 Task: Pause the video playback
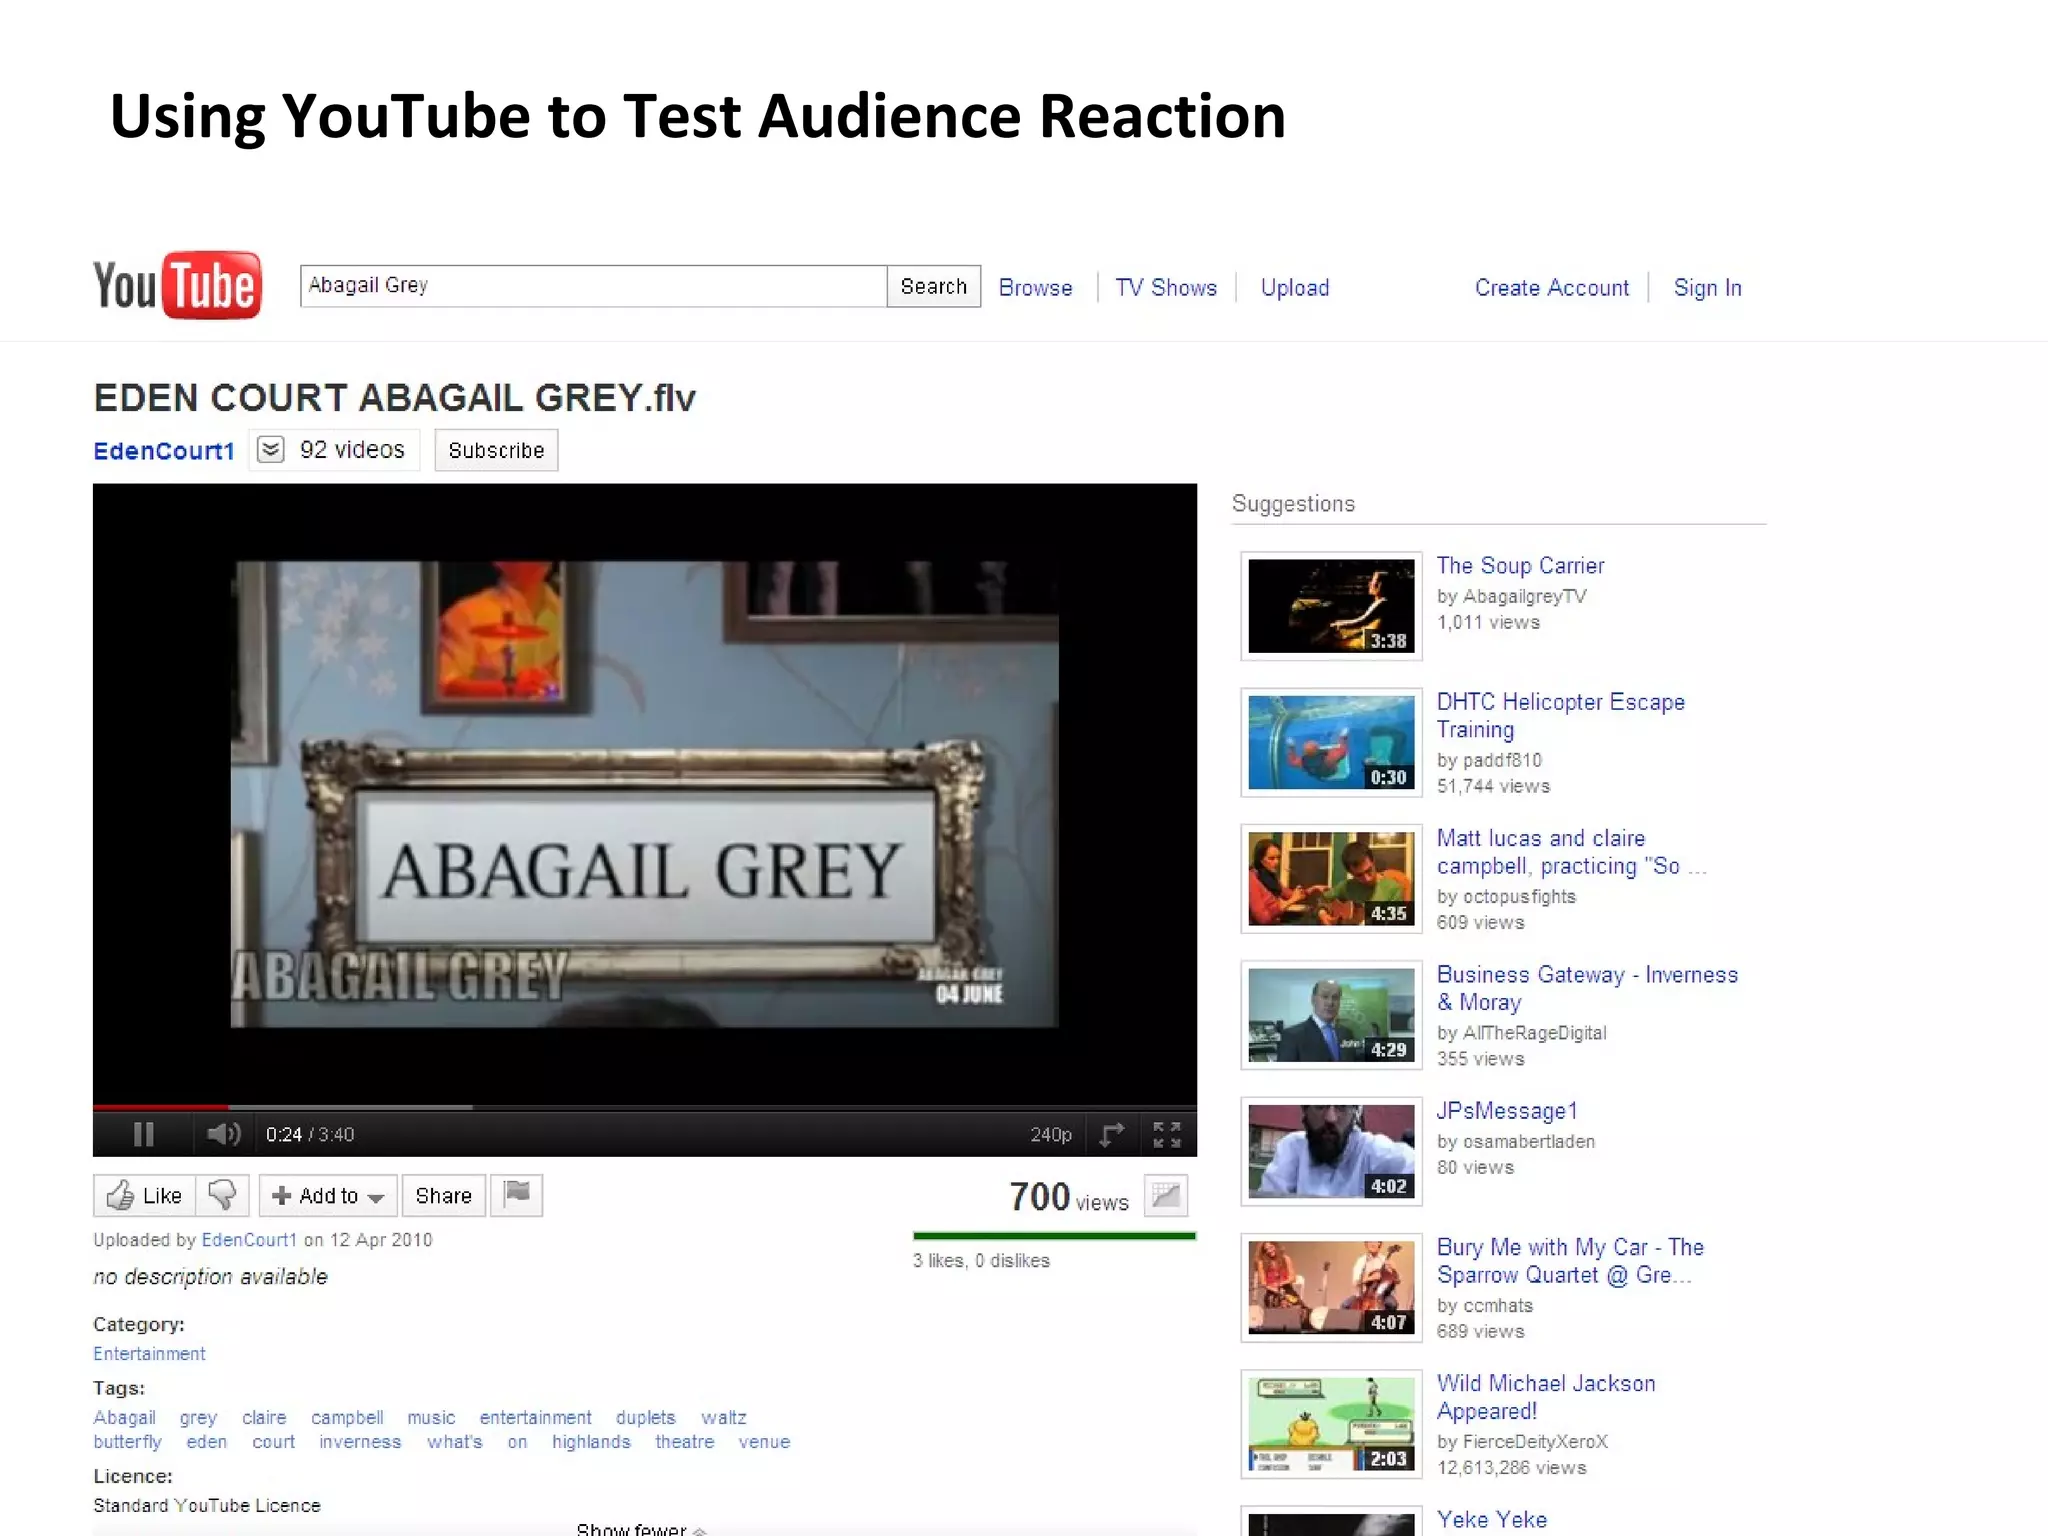(143, 1134)
